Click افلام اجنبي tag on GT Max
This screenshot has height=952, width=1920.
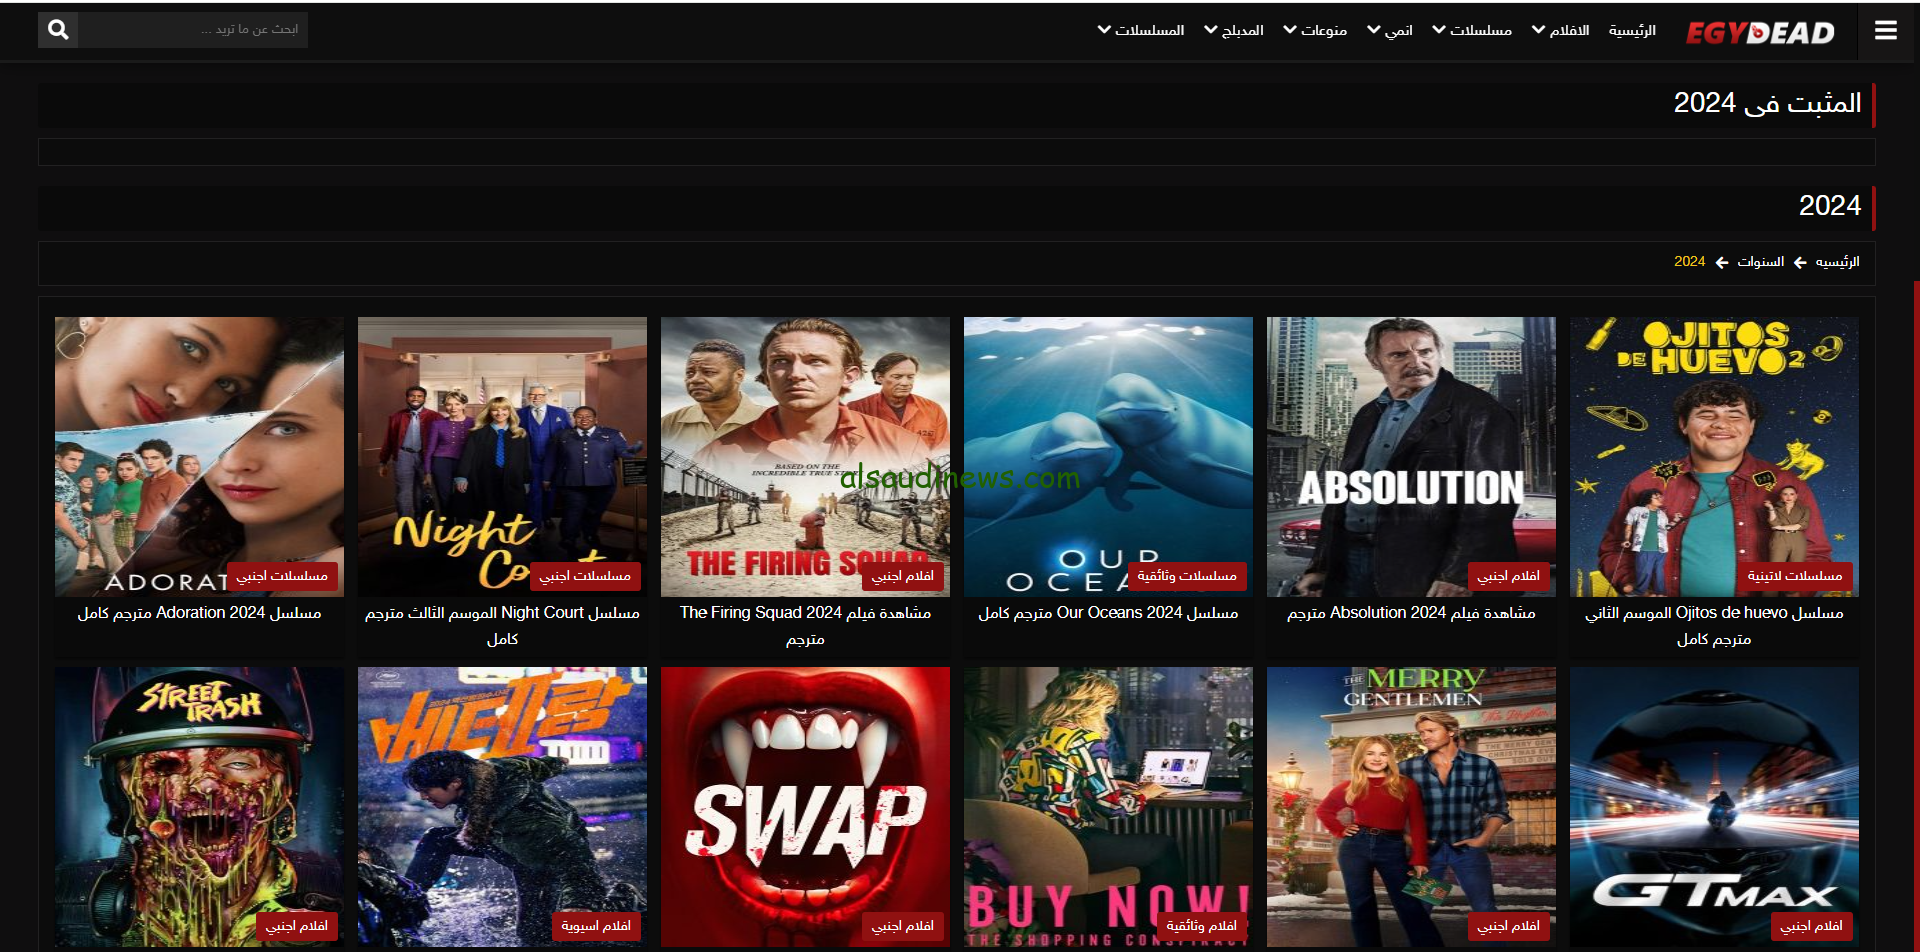point(1811,926)
